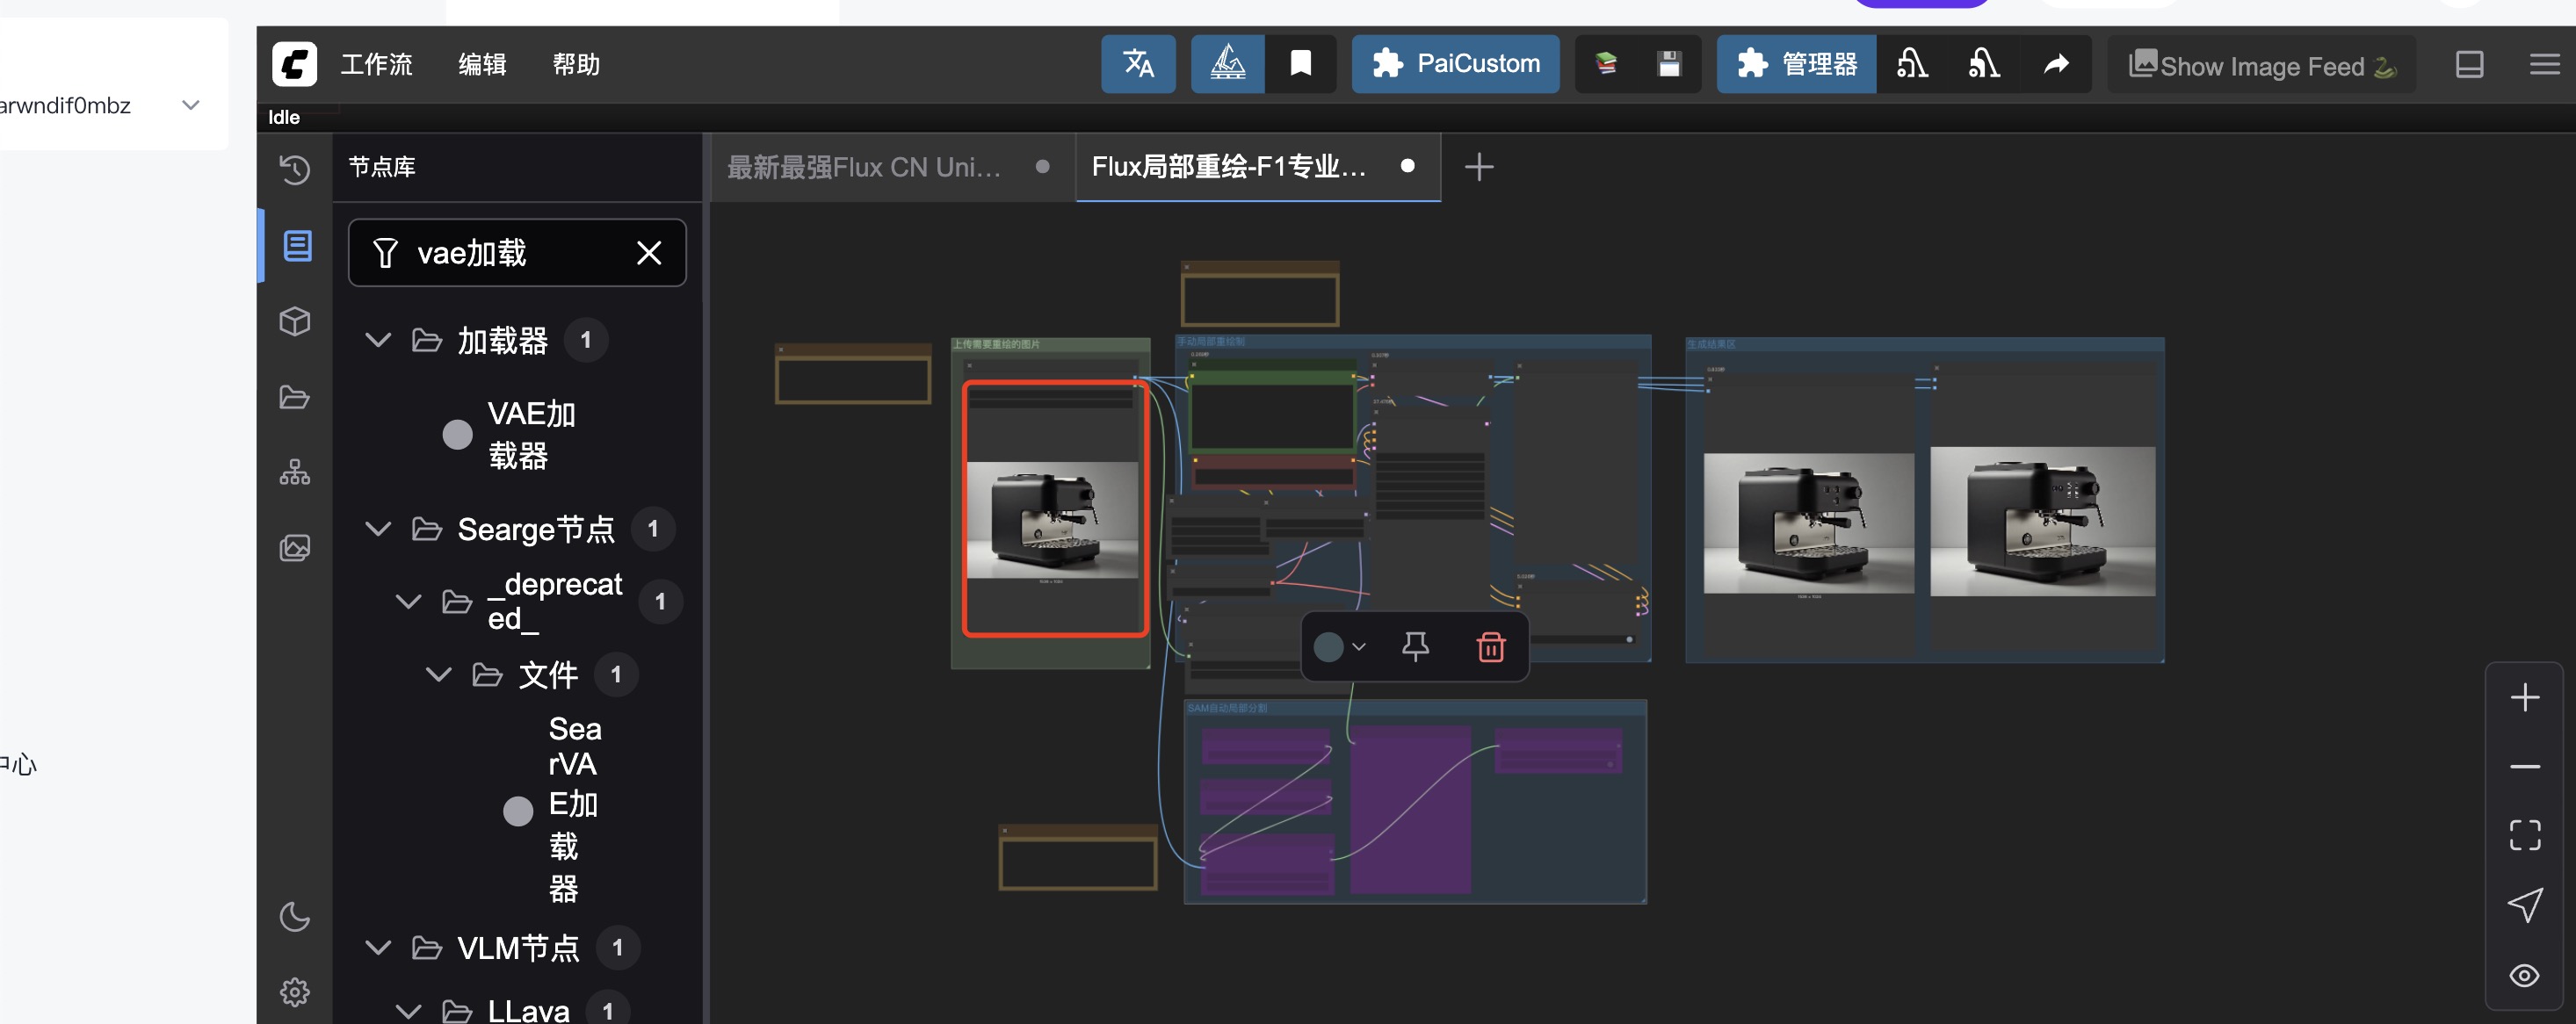2576x1024 pixels.
Task: Clear the vae加载 search filter
Action: (x=649, y=253)
